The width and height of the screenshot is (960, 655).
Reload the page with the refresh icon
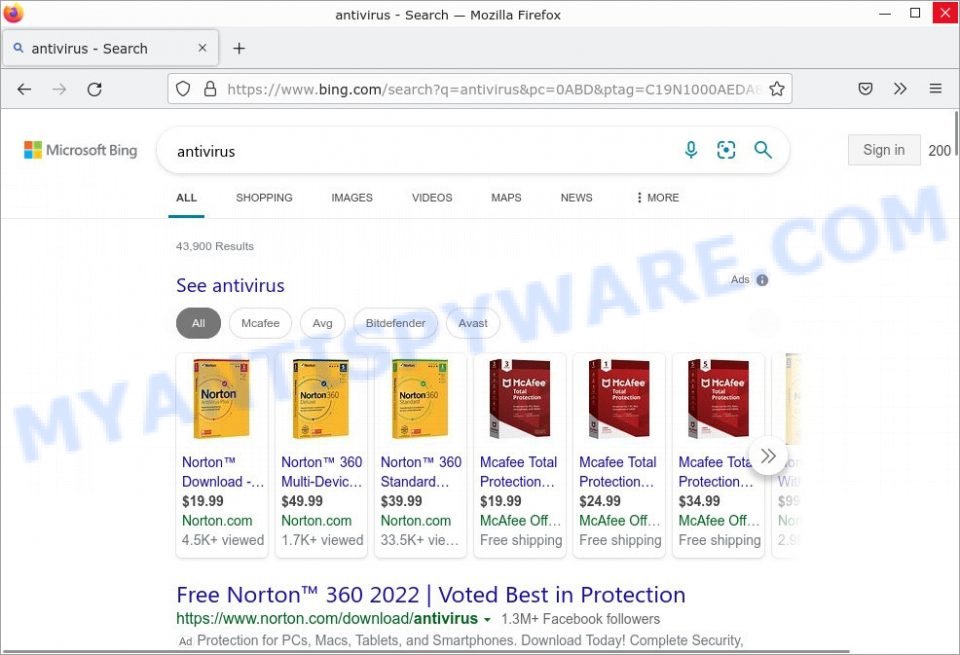click(x=94, y=89)
